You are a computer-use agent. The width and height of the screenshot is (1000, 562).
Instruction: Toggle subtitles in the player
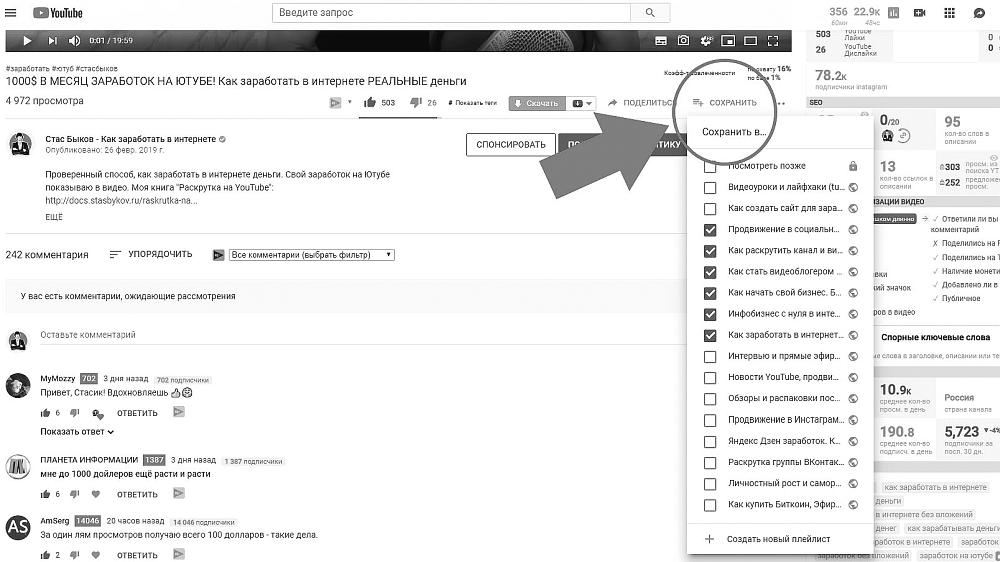click(x=661, y=41)
